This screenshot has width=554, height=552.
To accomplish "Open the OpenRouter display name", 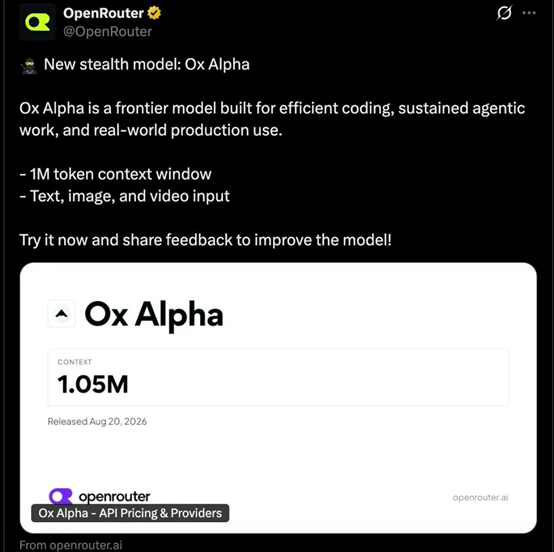I will (103, 13).
